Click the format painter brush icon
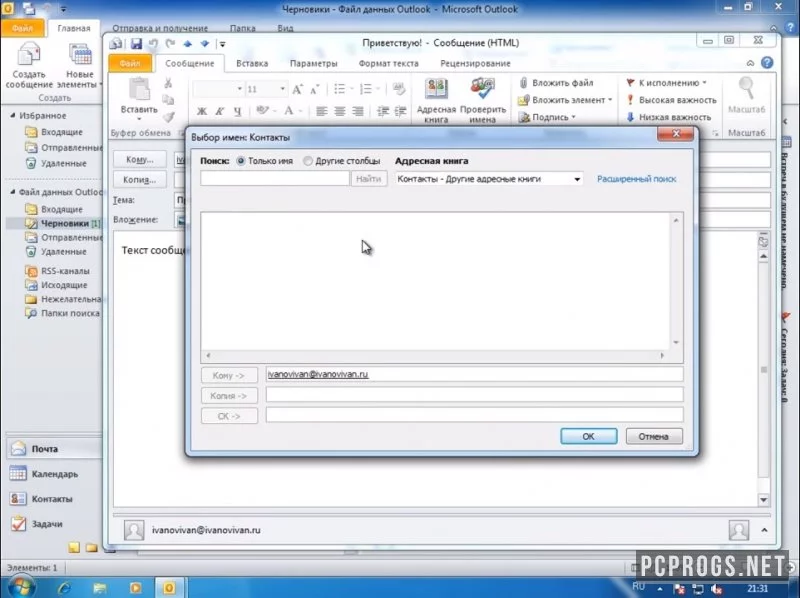Viewport: 800px width, 598px height. [168, 117]
